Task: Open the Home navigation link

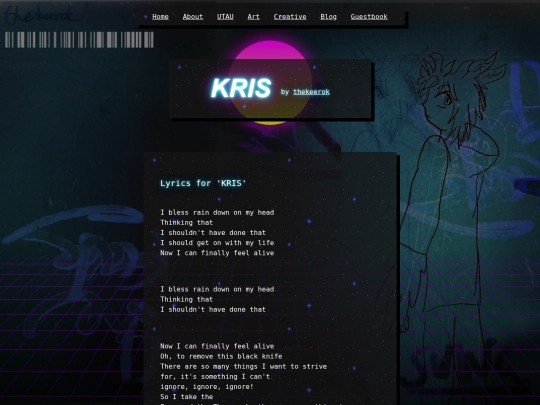Action: coord(160,17)
